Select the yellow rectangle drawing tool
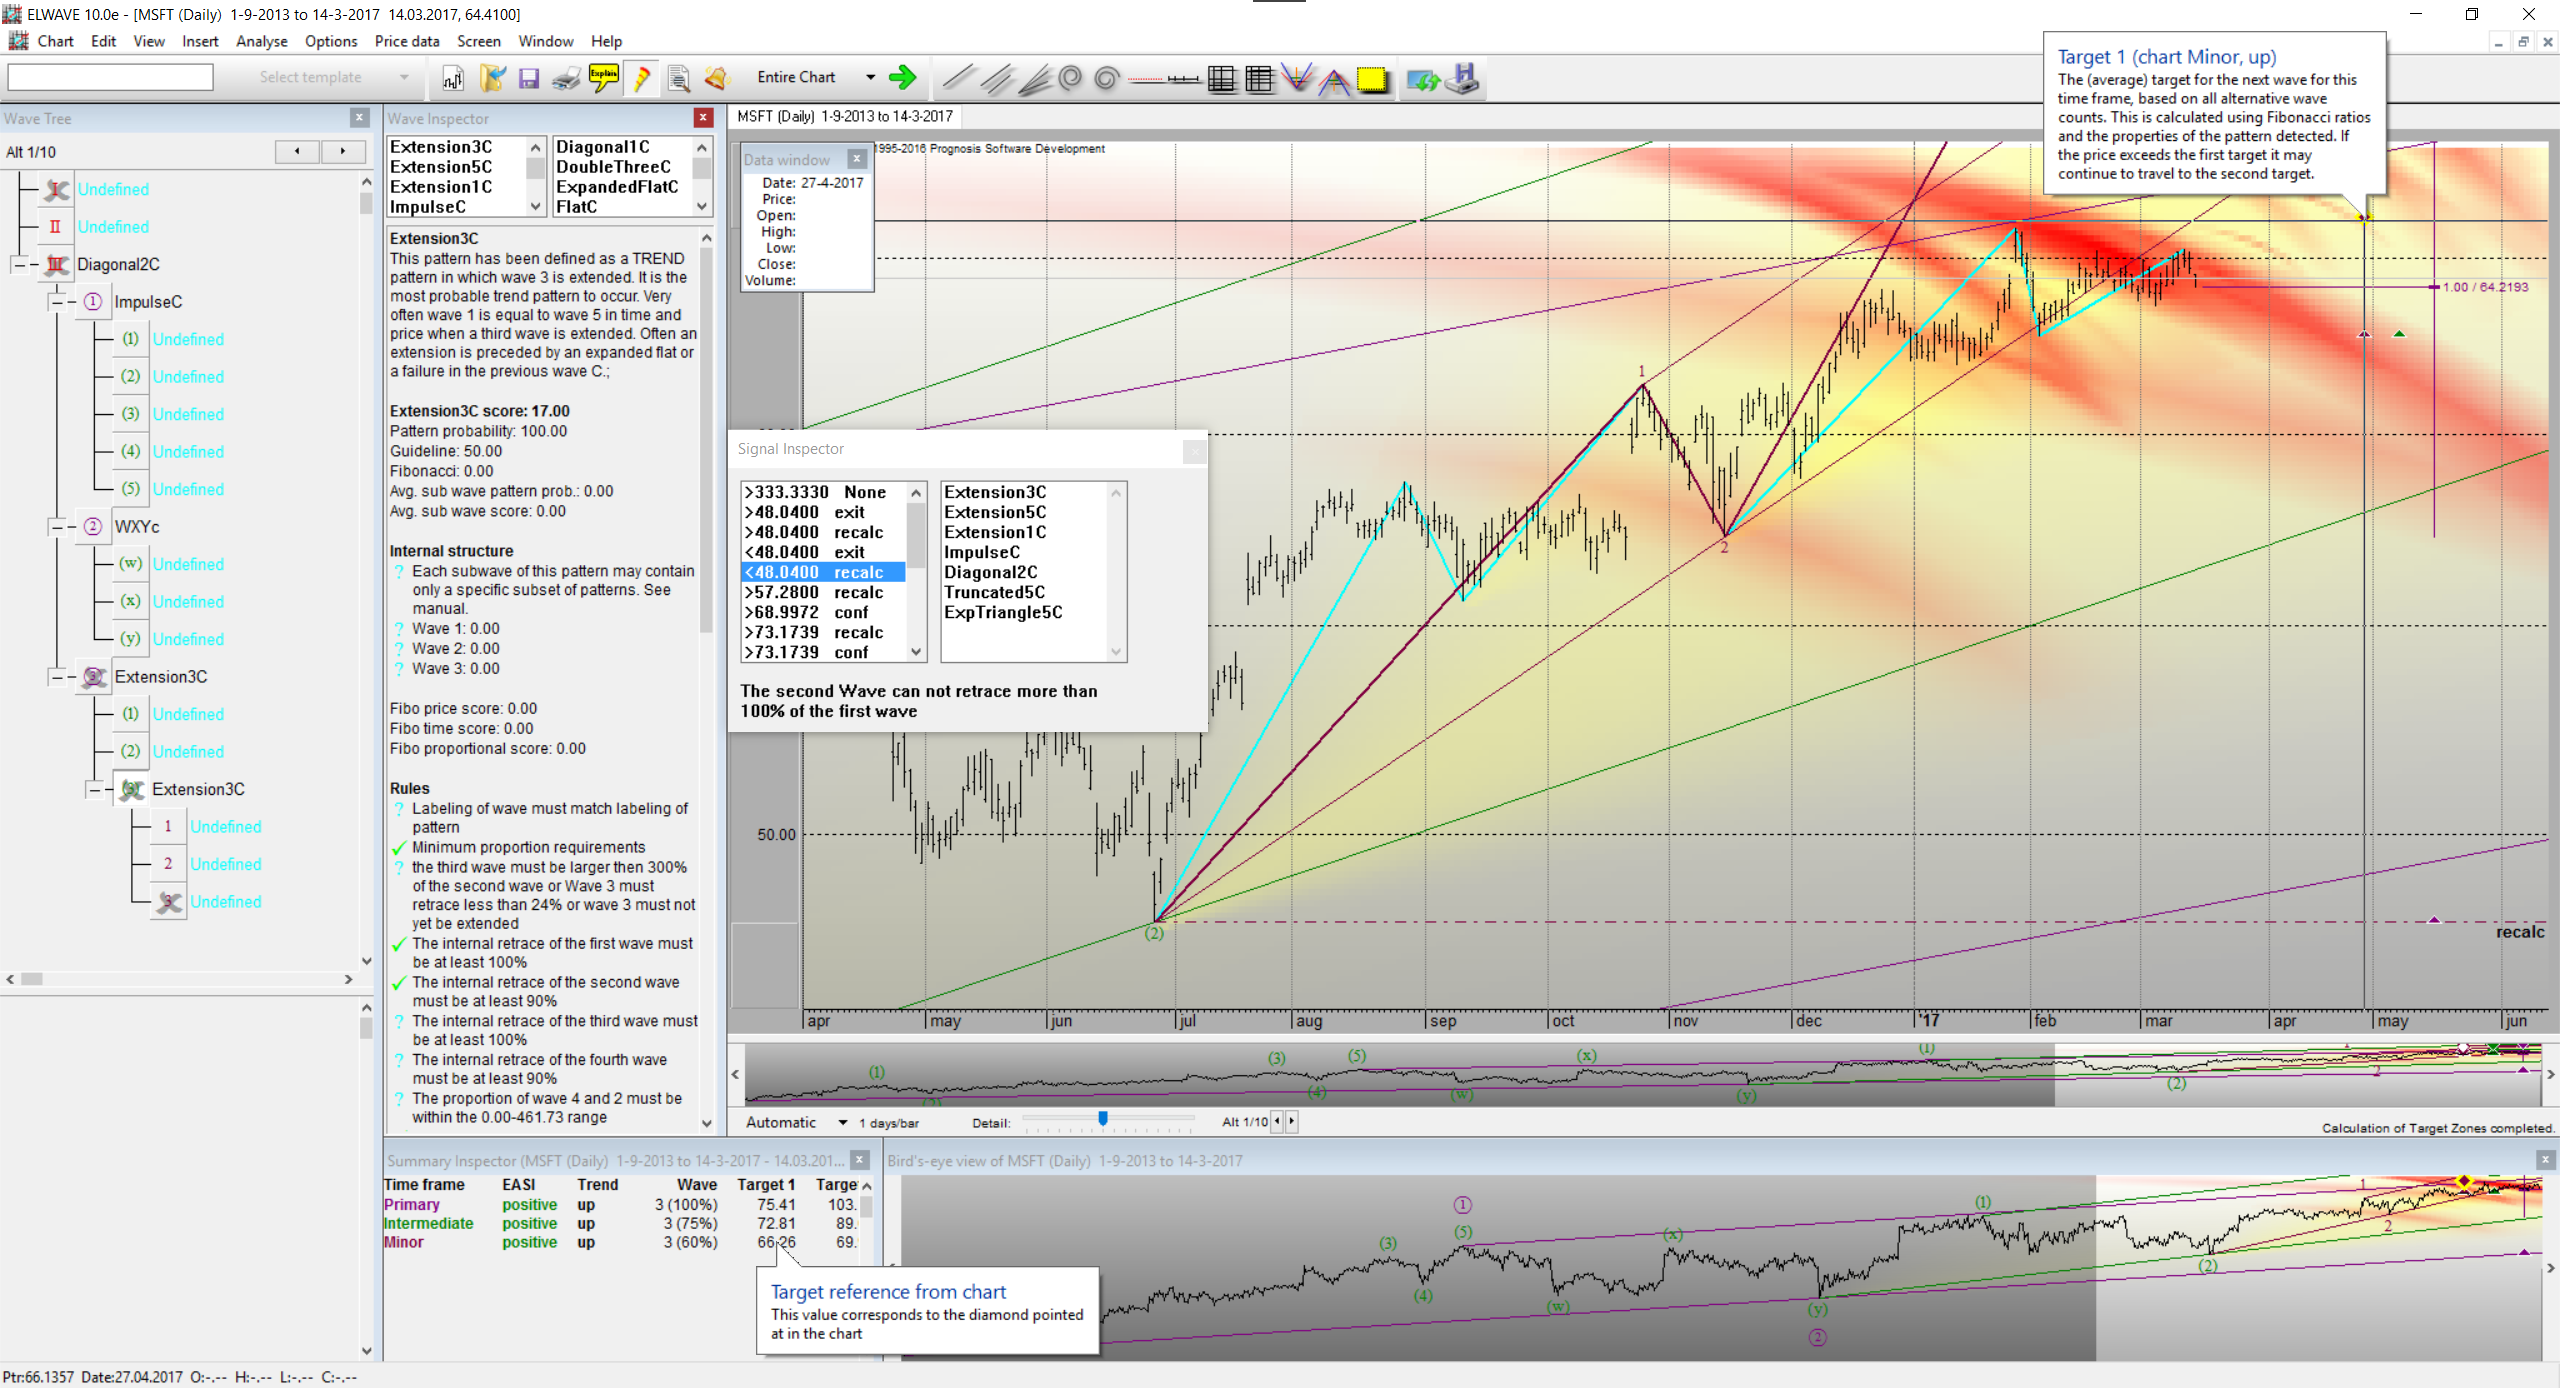 pos(1372,78)
